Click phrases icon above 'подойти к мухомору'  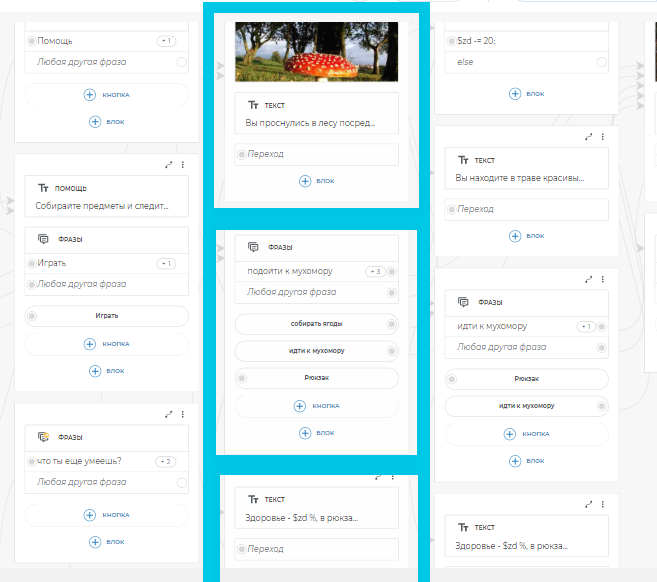point(253,247)
